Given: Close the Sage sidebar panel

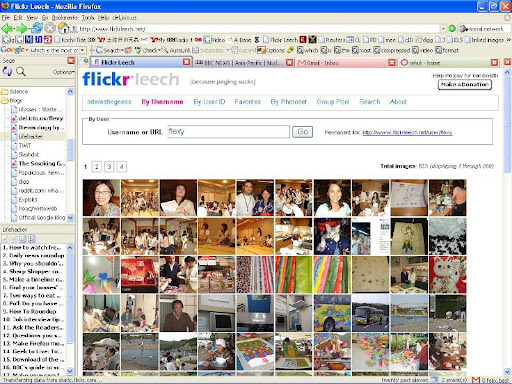Looking at the screenshot, I should [x=71, y=60].
